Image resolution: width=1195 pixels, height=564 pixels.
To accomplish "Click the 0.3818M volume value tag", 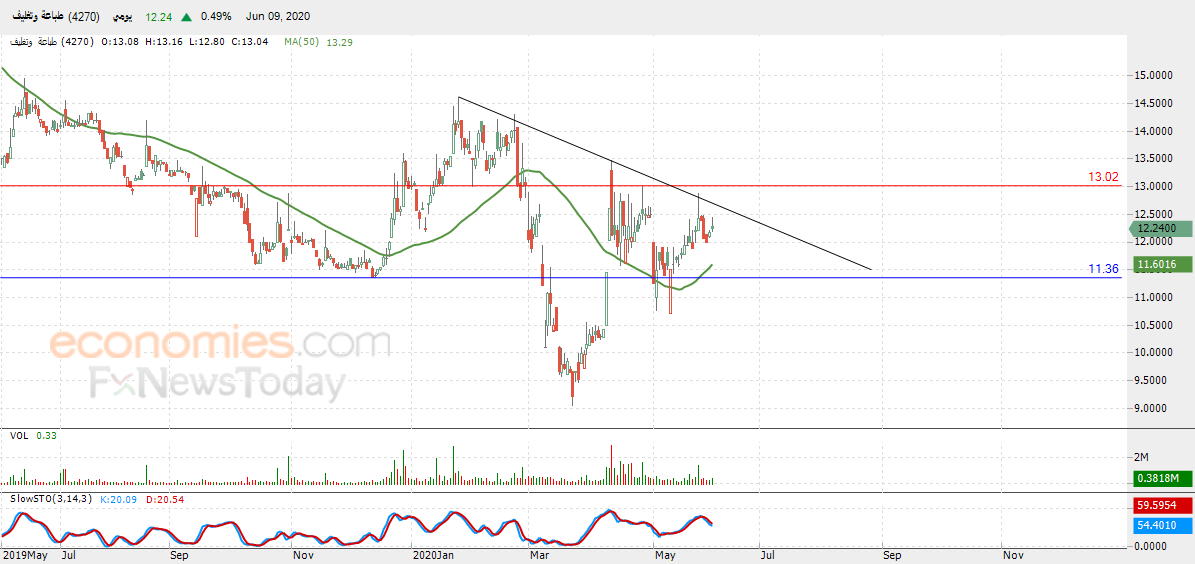I will pos(1159,479).
